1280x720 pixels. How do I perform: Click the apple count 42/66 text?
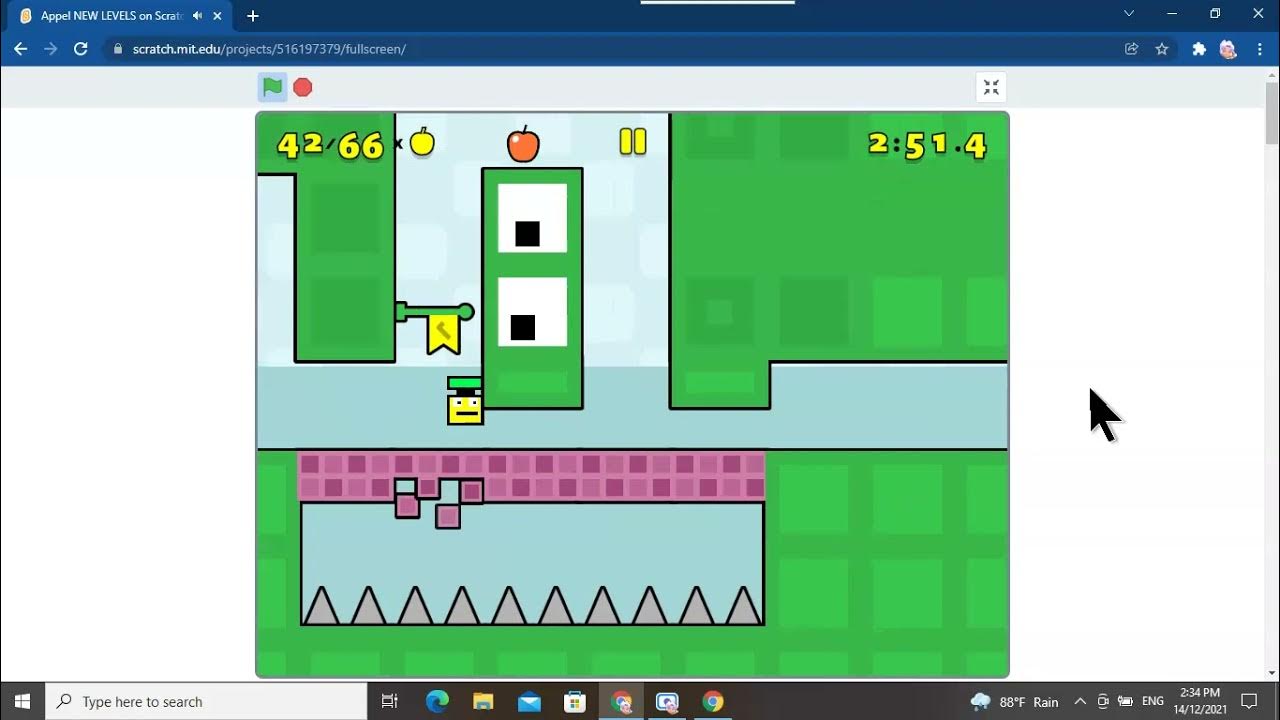pyautogui.click(x=331, y=146)
